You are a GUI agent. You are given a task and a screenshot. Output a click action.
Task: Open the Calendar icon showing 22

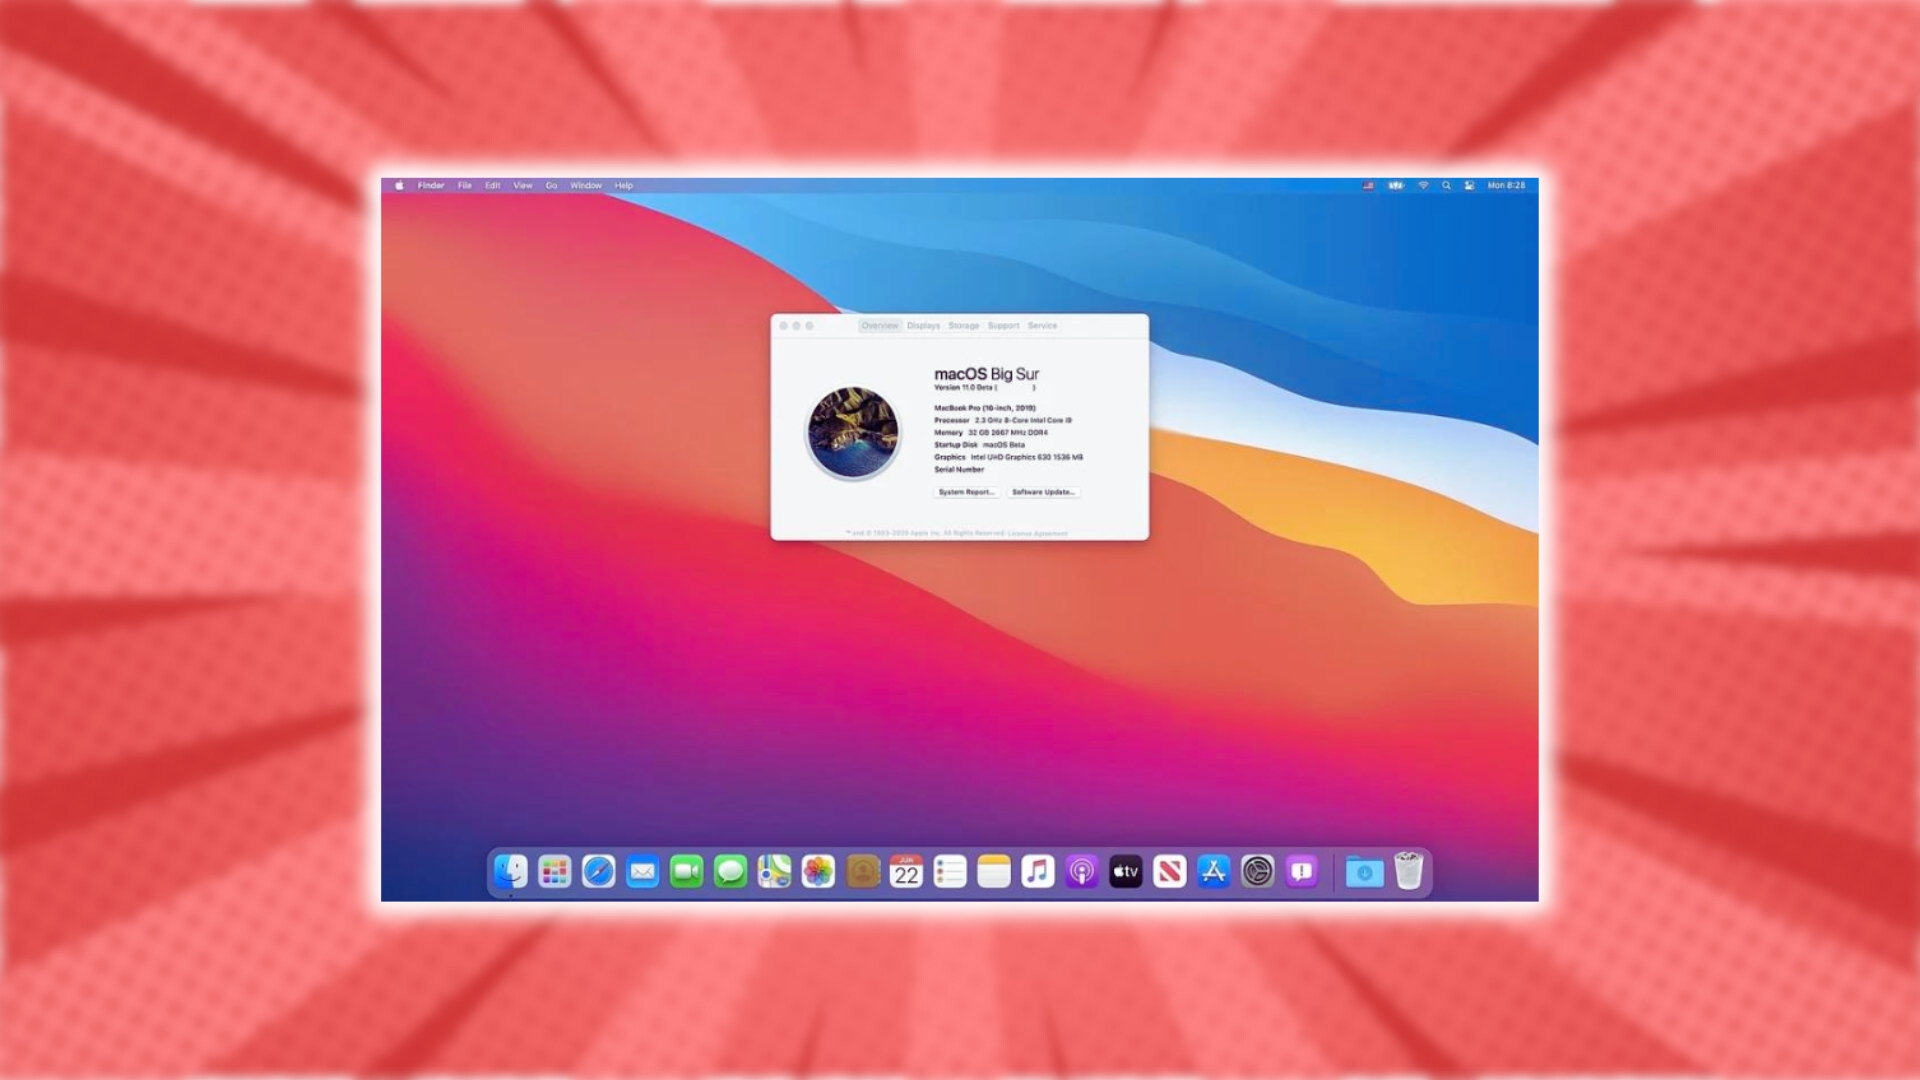pos(906,872)
